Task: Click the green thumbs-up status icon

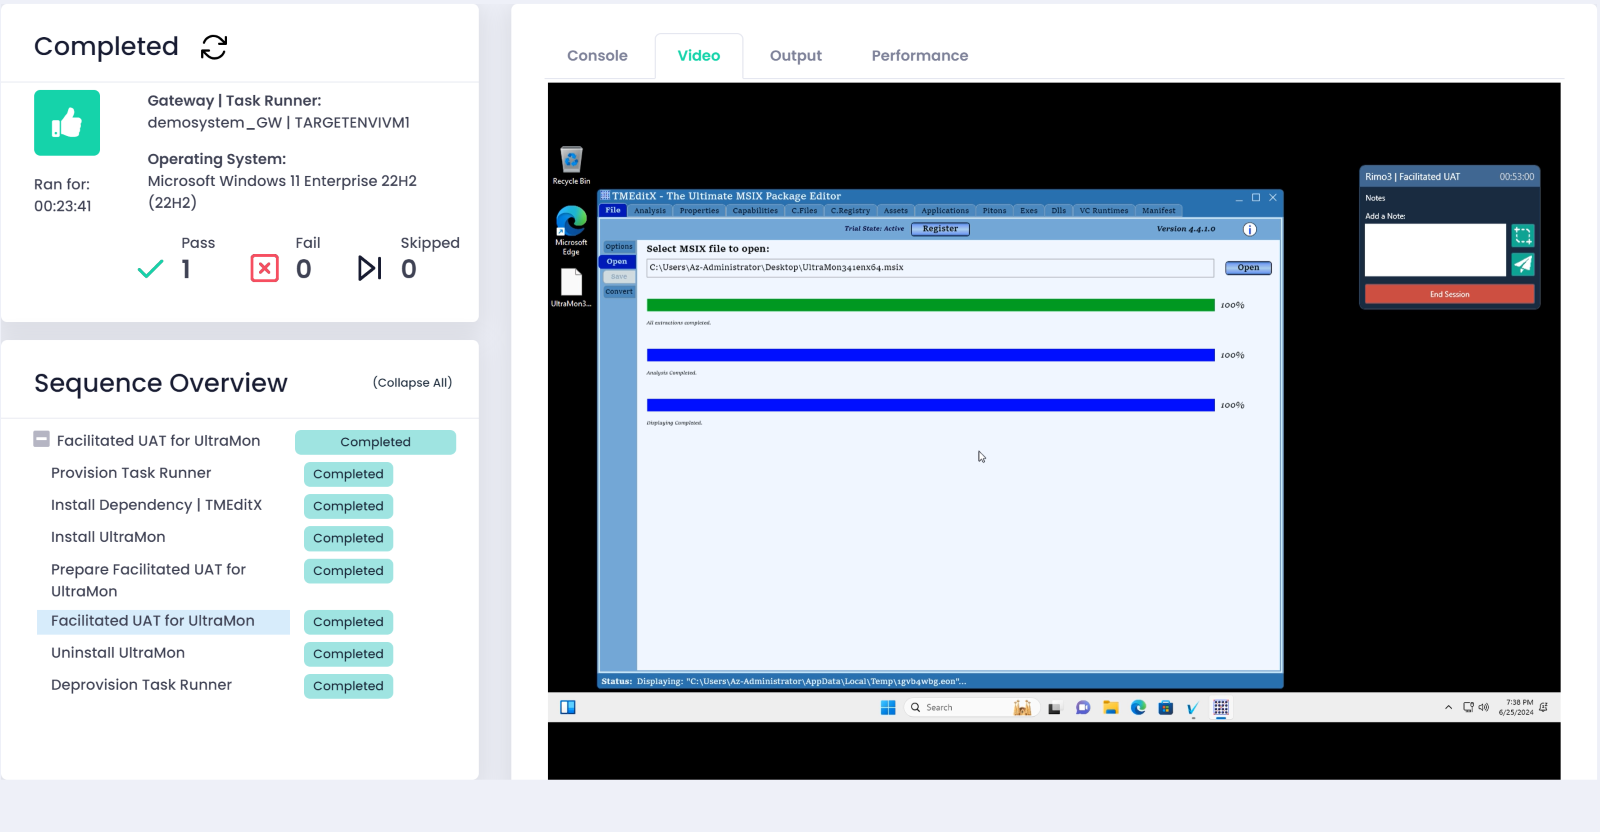Action: 67,123
